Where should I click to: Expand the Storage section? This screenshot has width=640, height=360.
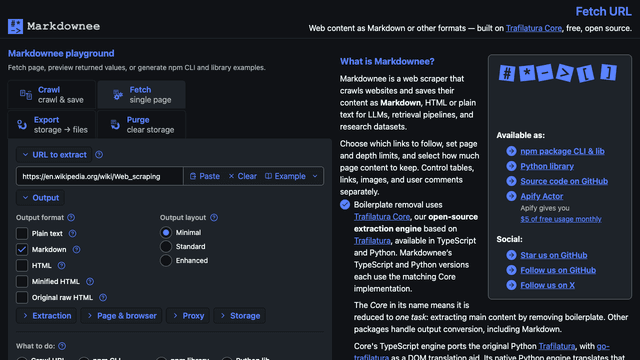pyautogui.click(x=240, y=316)
